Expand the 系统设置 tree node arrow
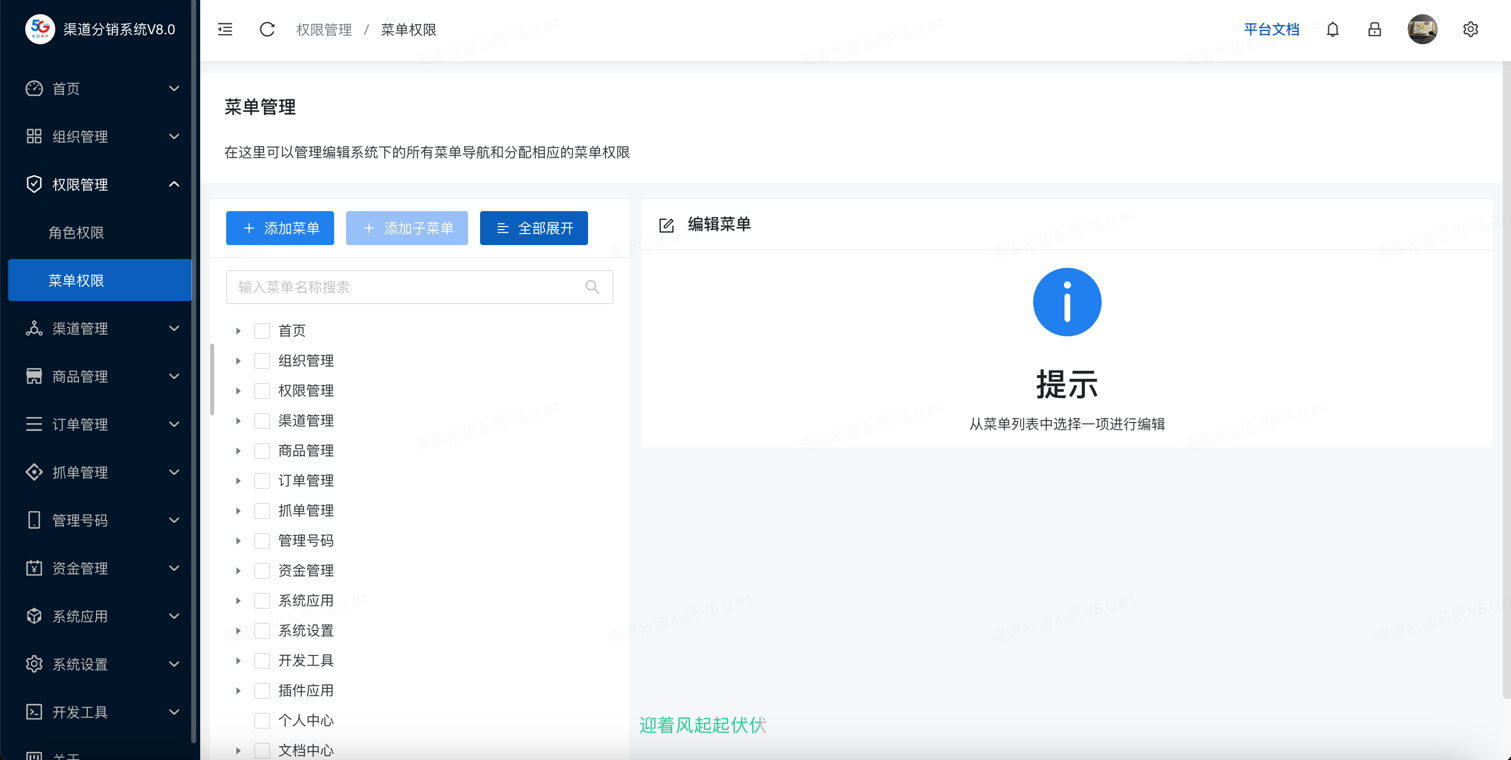 (x=238, y=631)
